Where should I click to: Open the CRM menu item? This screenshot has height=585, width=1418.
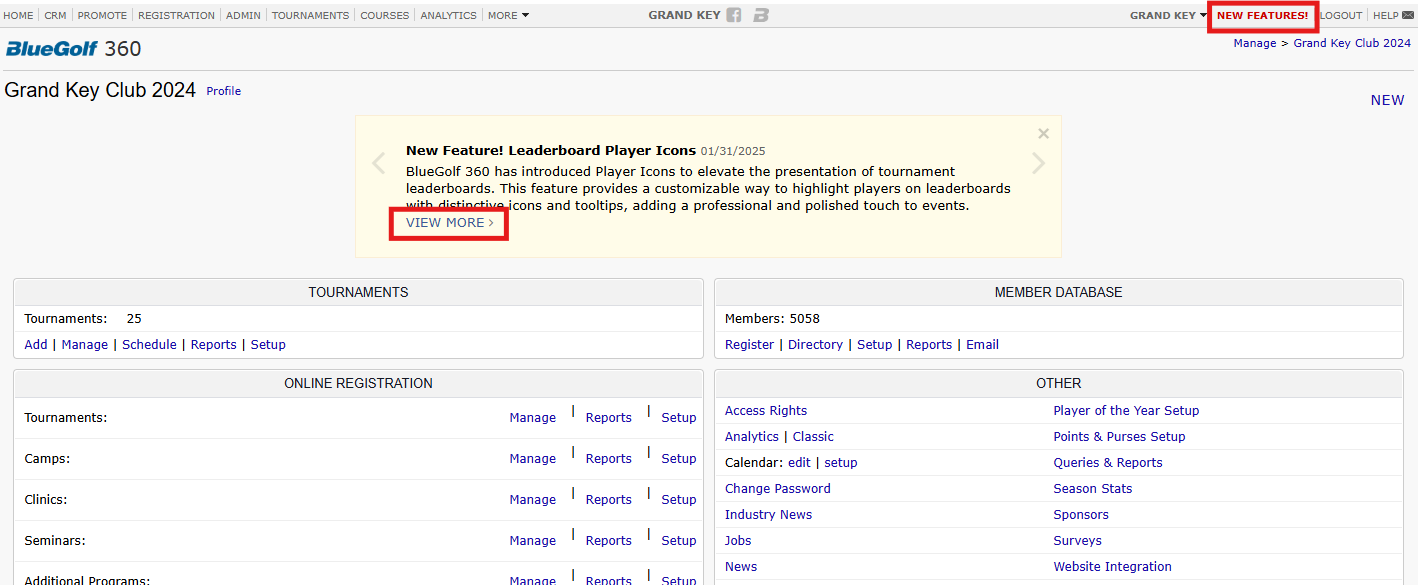coord(55,16)
